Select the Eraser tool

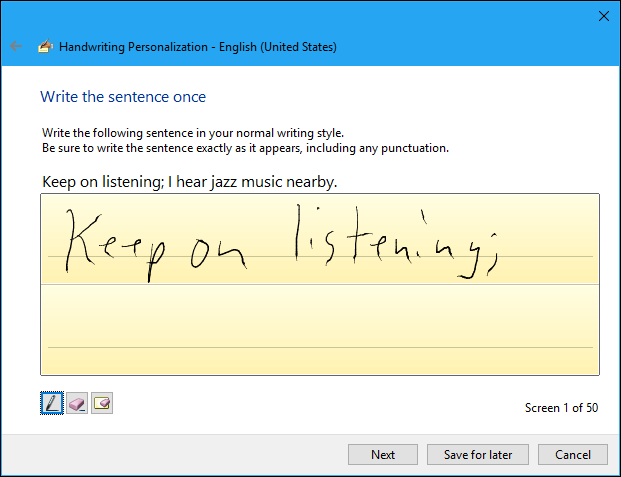pyautogui.click(x=77, y=403)
